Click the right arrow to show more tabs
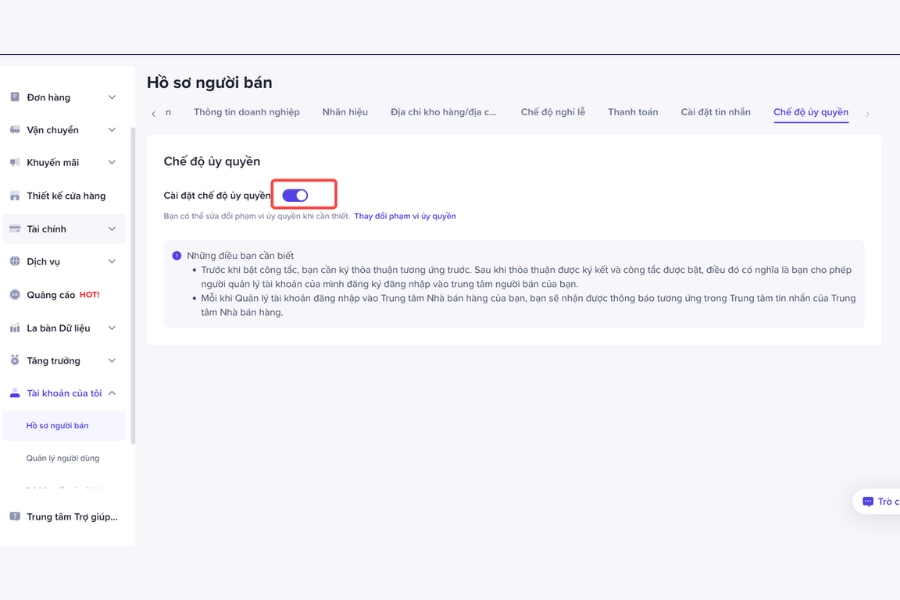The height and width of the screenshot is (600, 900). pyautogui.click(x=867, y=114)
